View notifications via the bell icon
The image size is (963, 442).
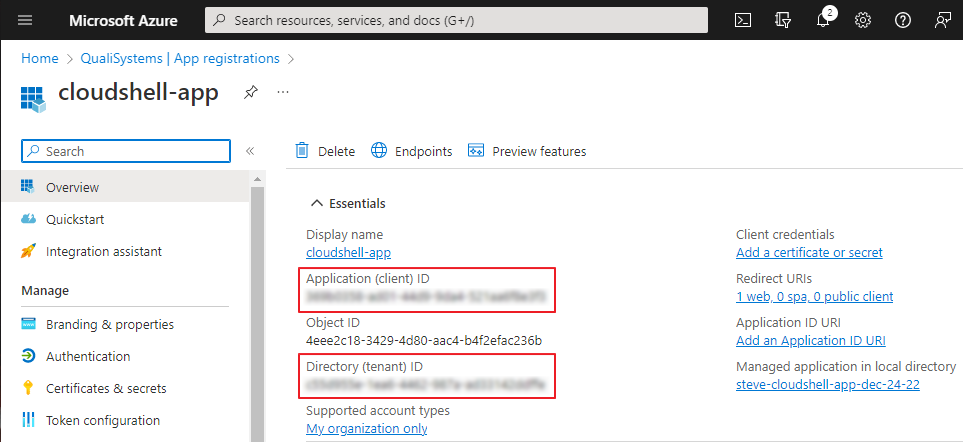(x=823, y=20)
